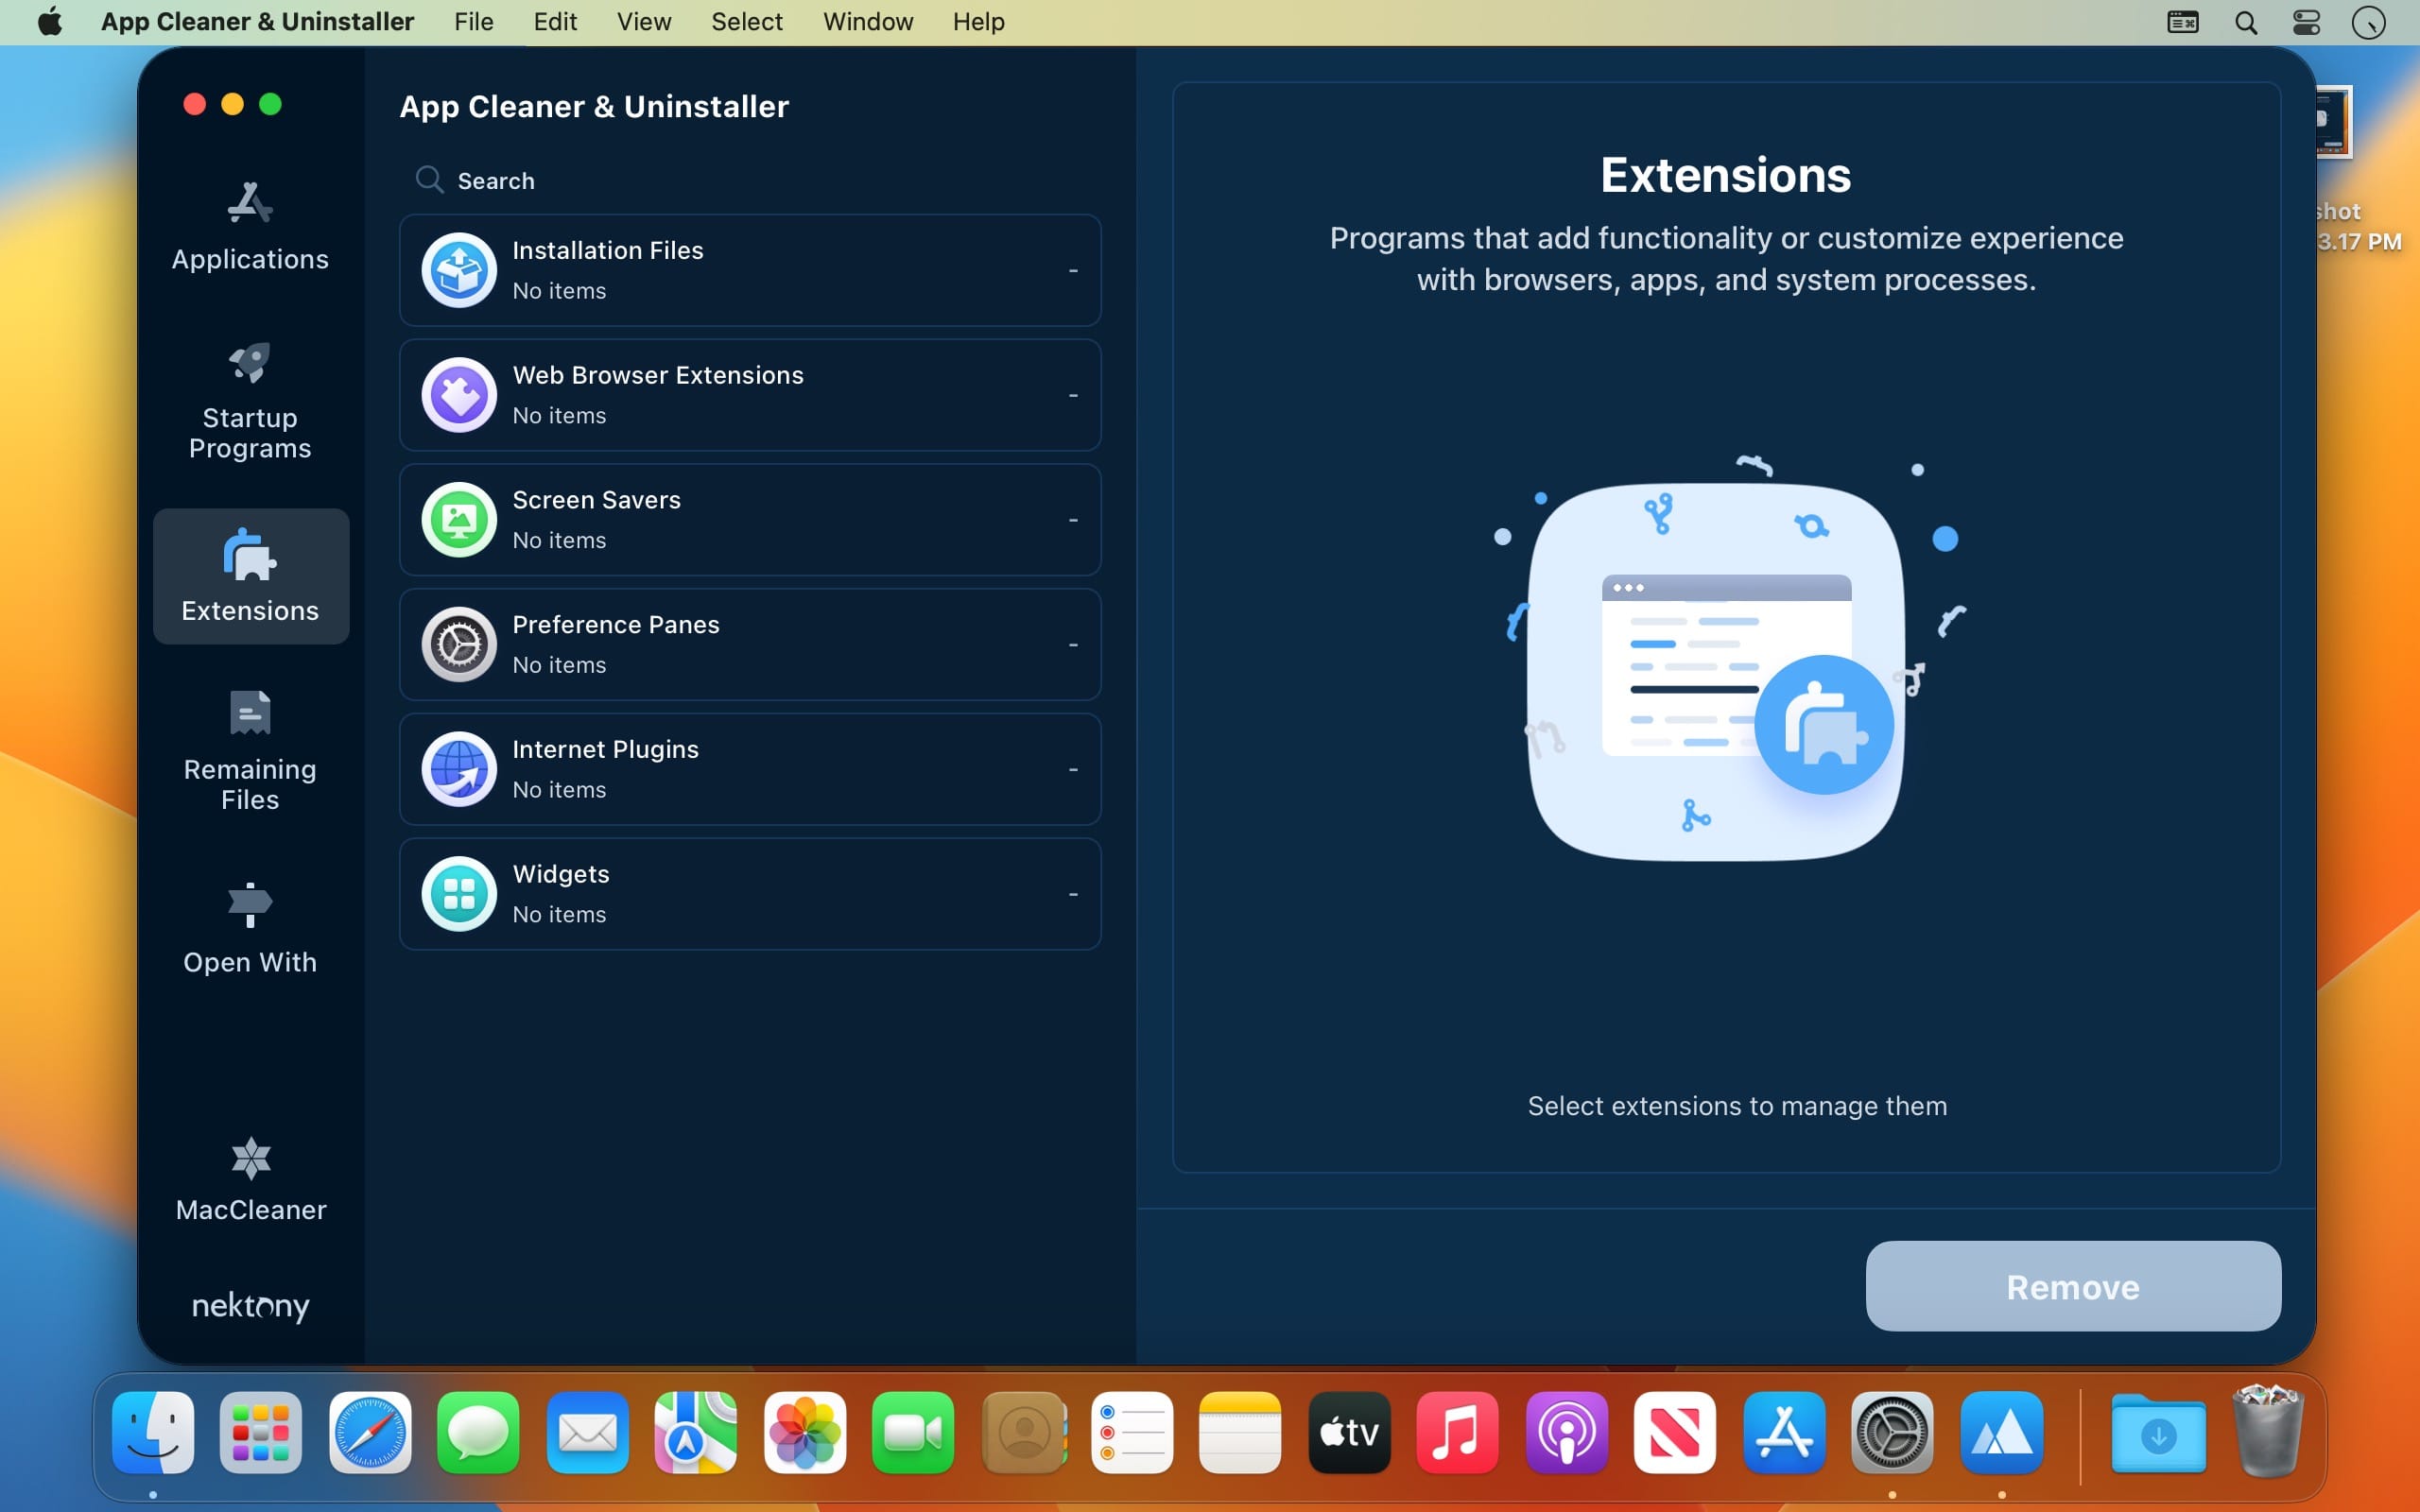Expand the Preference Panes section
This screenshot has width=2420, height=1512.
[750, 643]
